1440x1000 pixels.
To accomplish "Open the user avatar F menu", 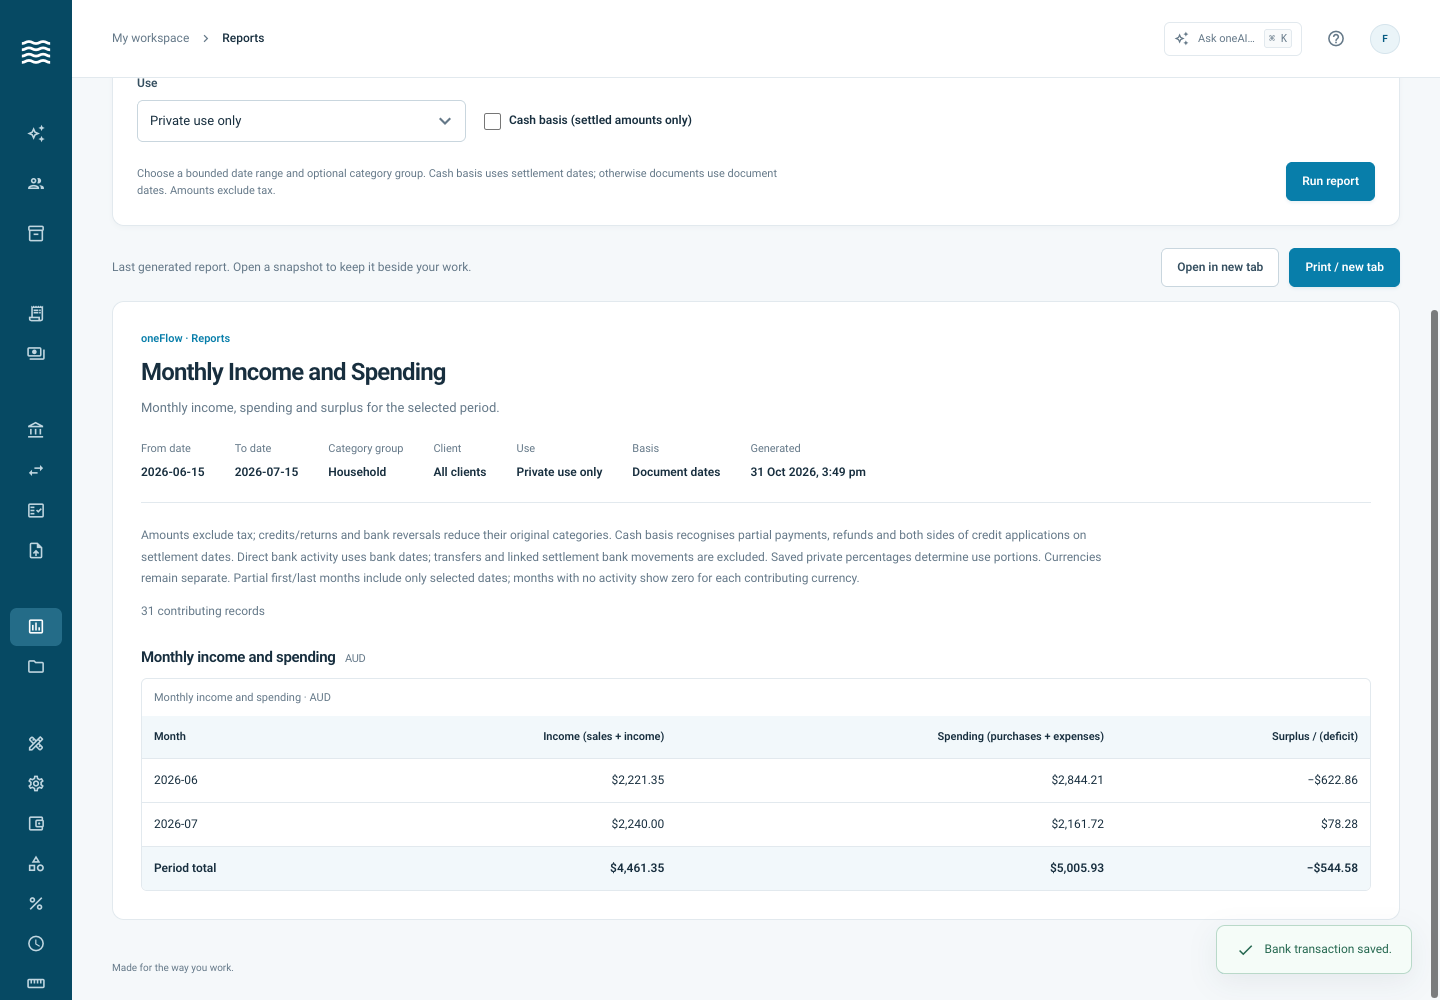I will click(1385, 38).
